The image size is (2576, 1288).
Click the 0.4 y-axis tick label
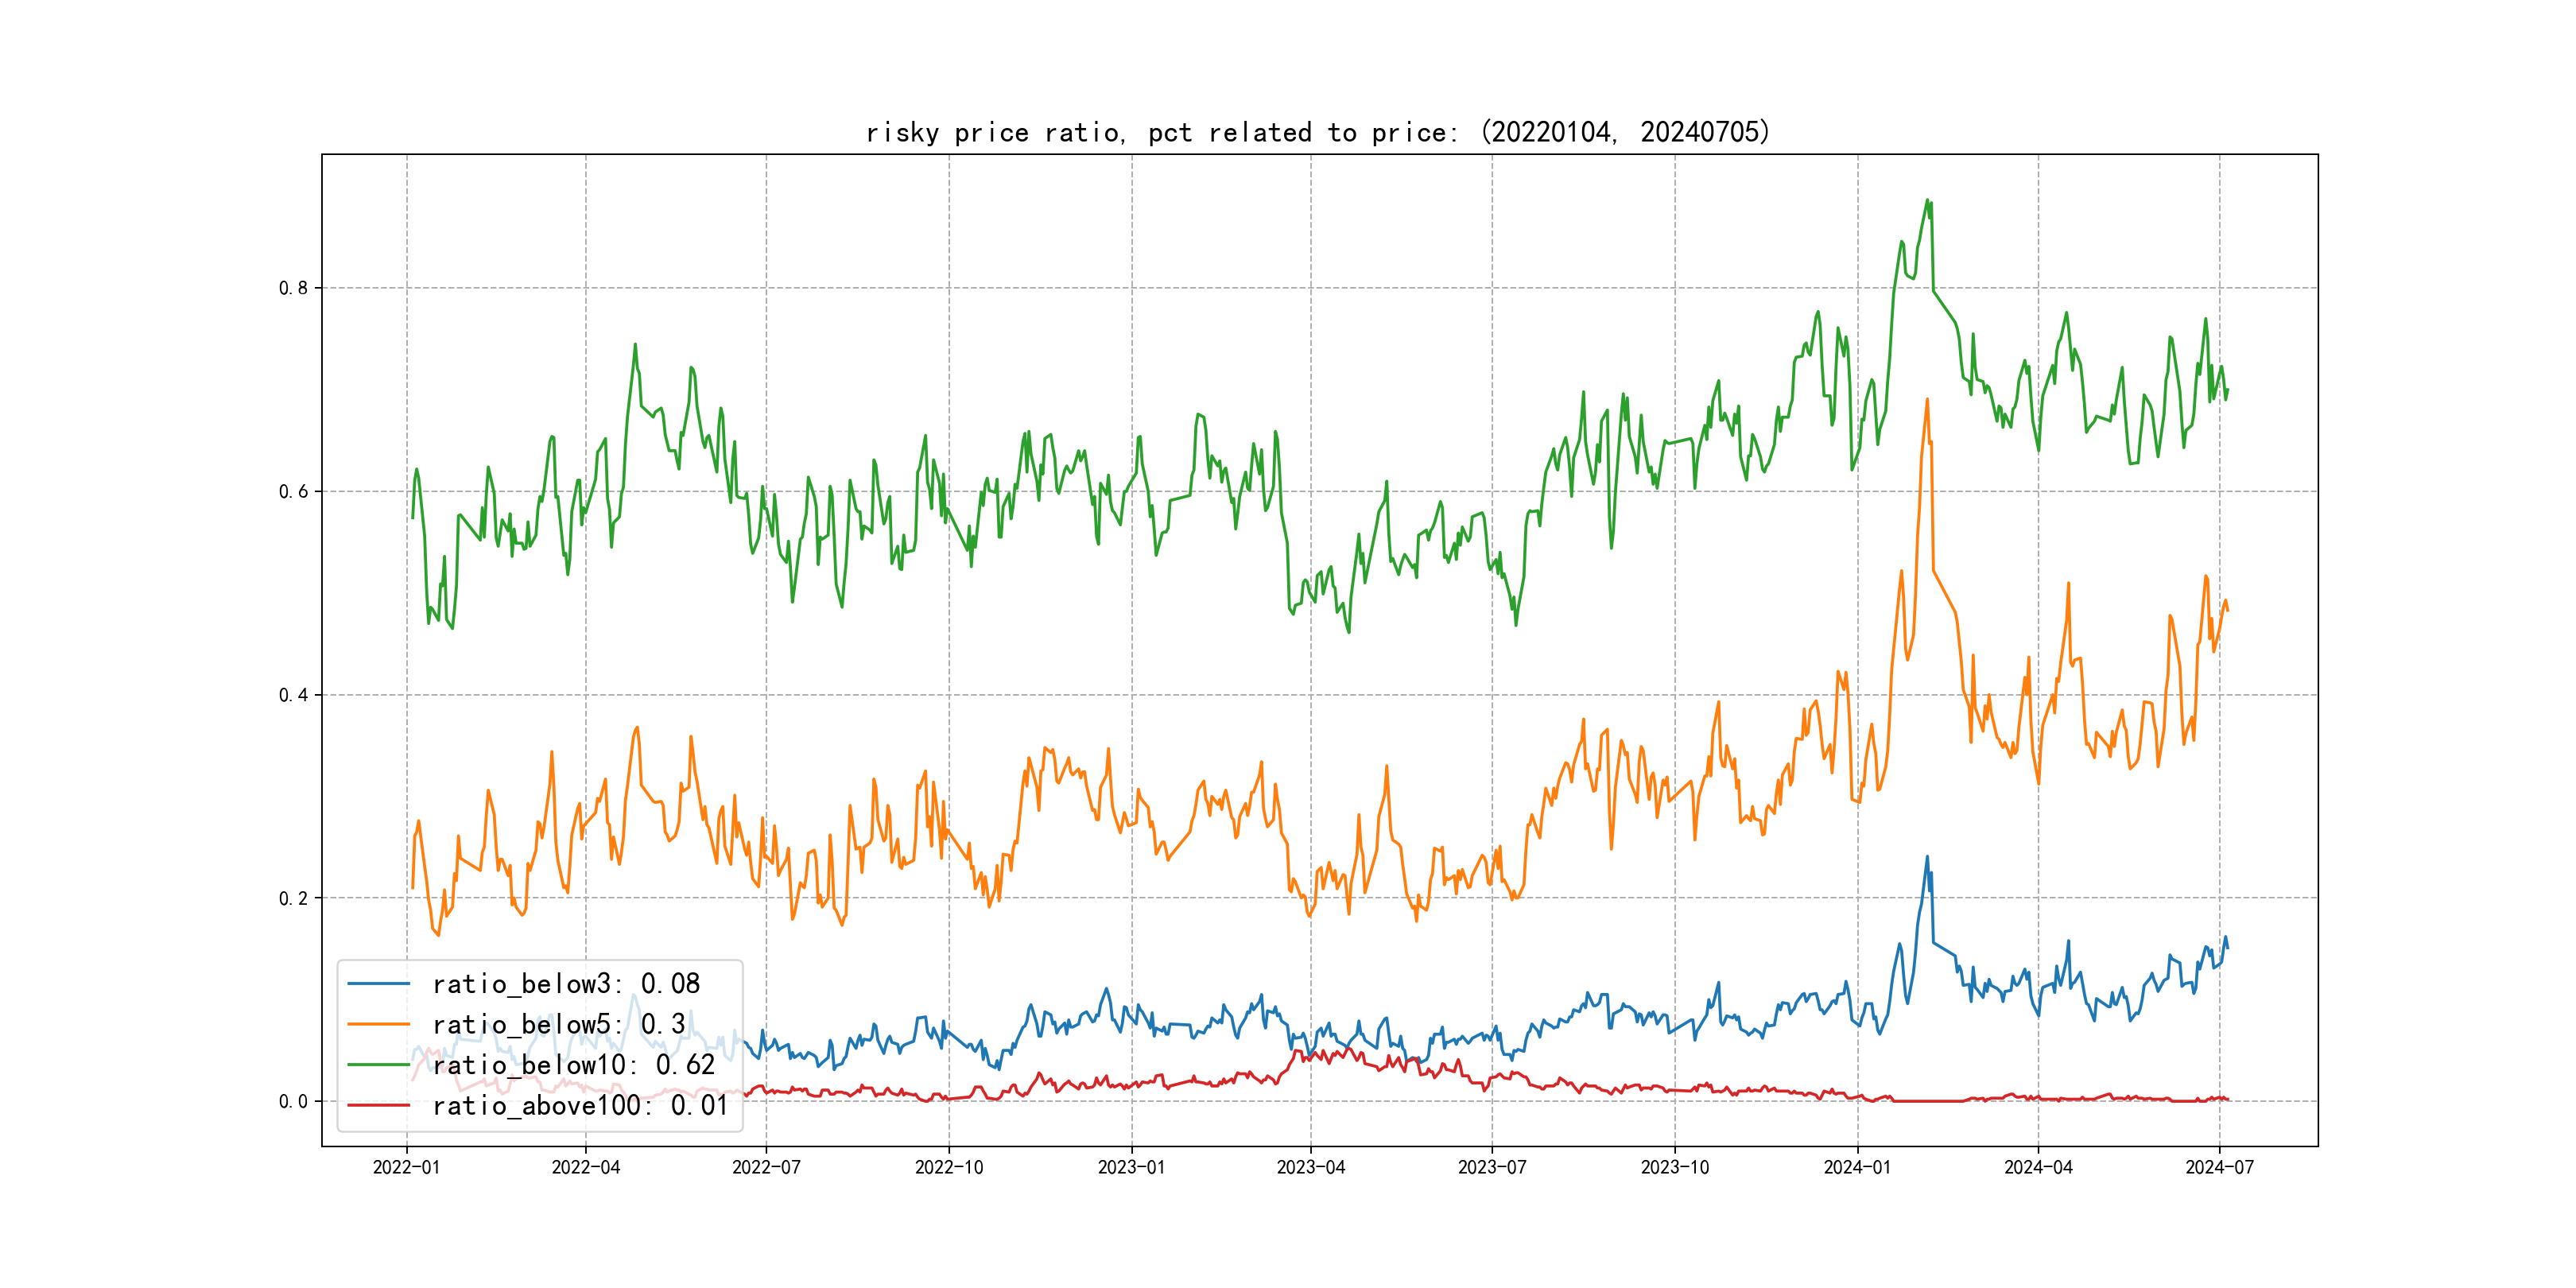coord(293,695)
